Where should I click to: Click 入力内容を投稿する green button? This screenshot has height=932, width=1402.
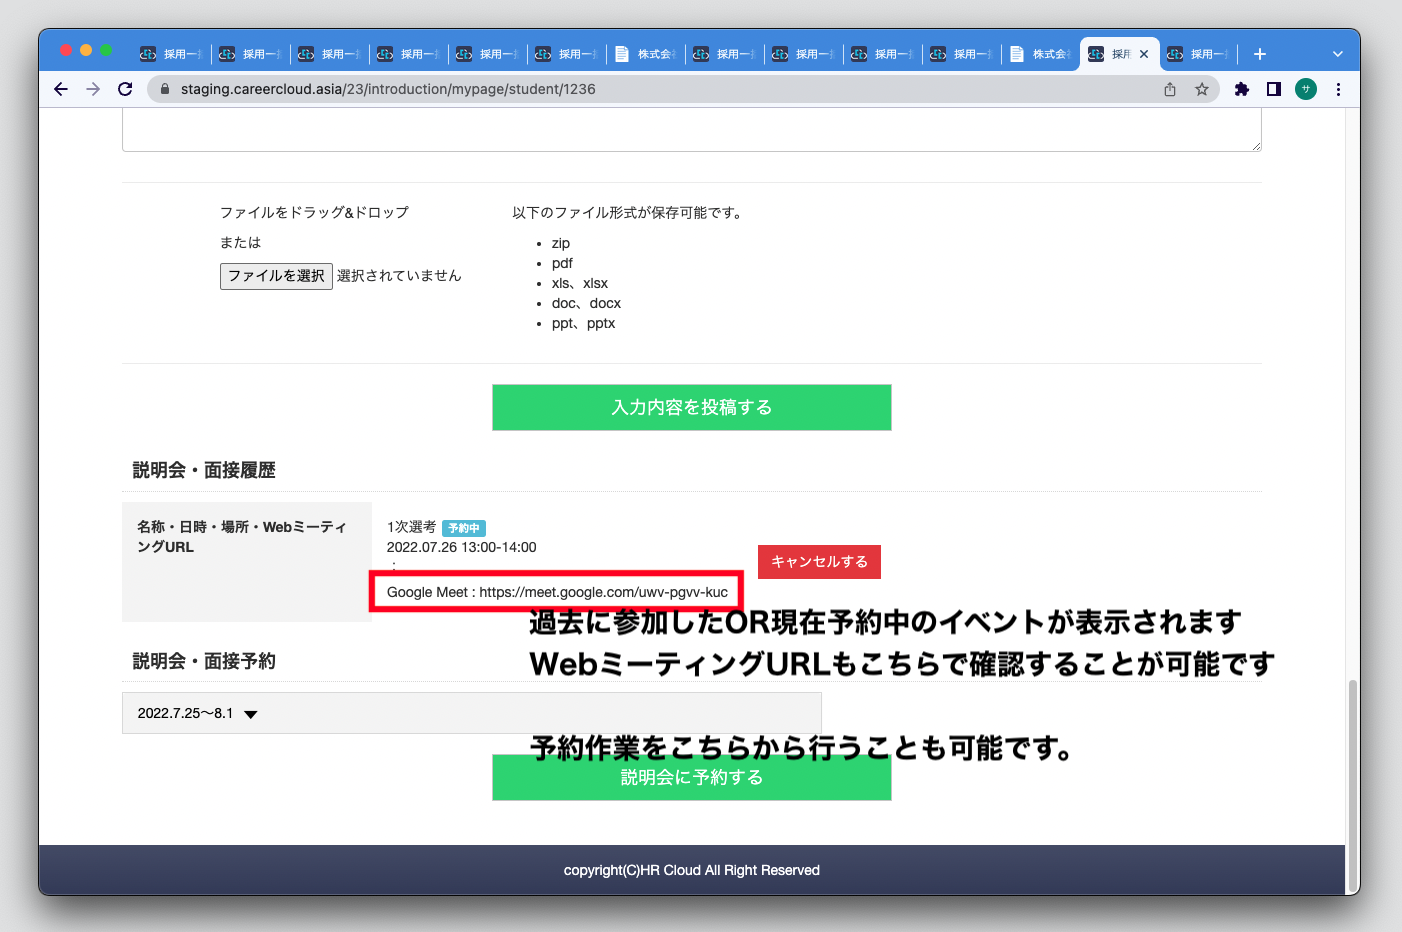tap(691, 407)
